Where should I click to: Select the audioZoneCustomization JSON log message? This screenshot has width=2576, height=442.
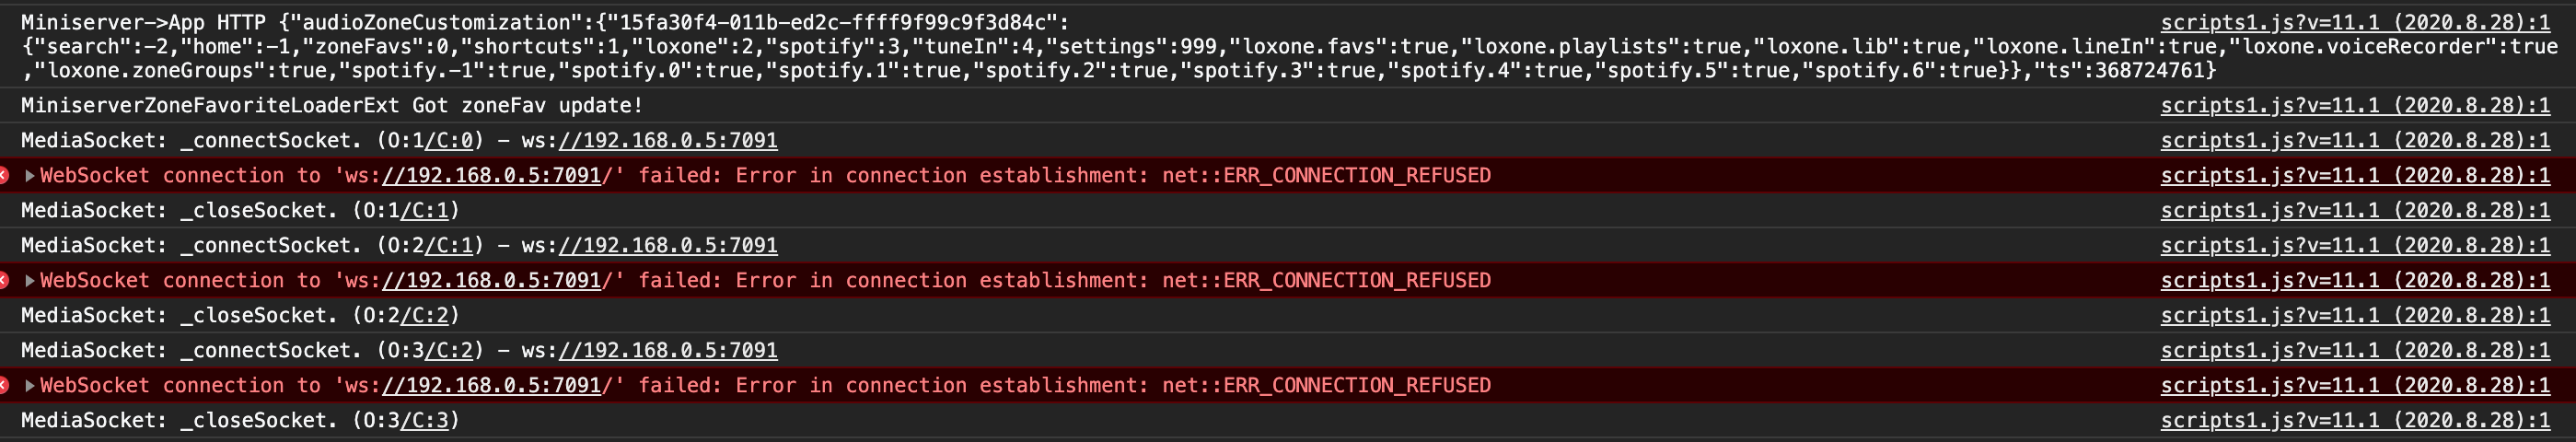coord(1288,46)
